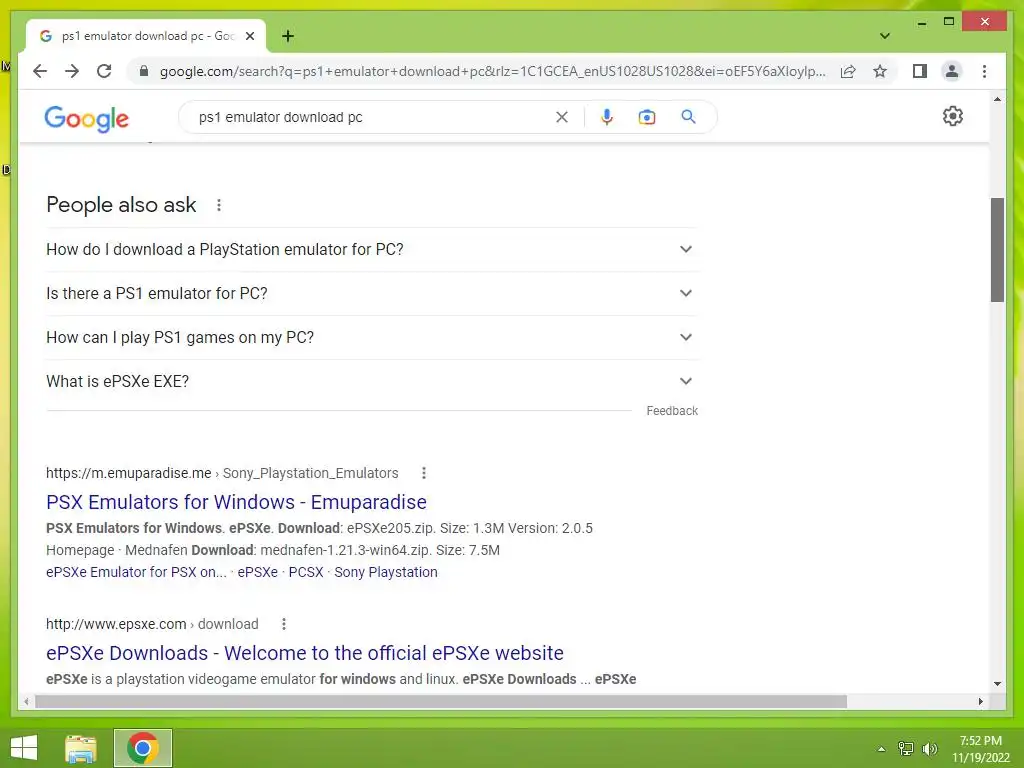Select the ps1 emulator download tab

tap(146, 36)
